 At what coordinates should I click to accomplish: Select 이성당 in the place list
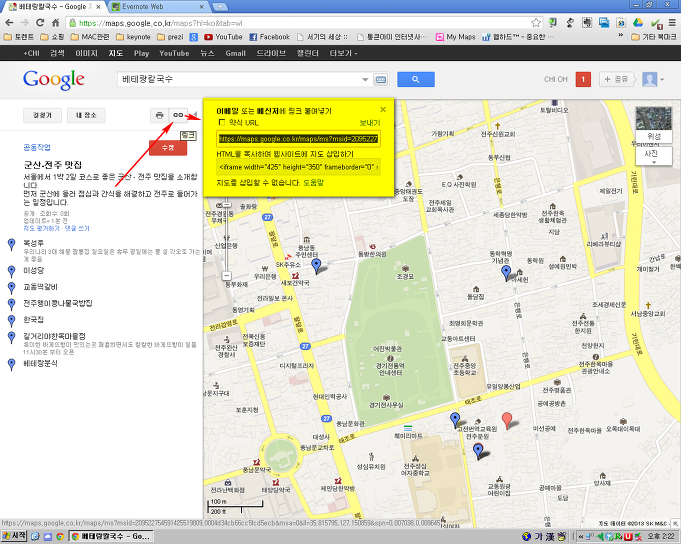33,270
